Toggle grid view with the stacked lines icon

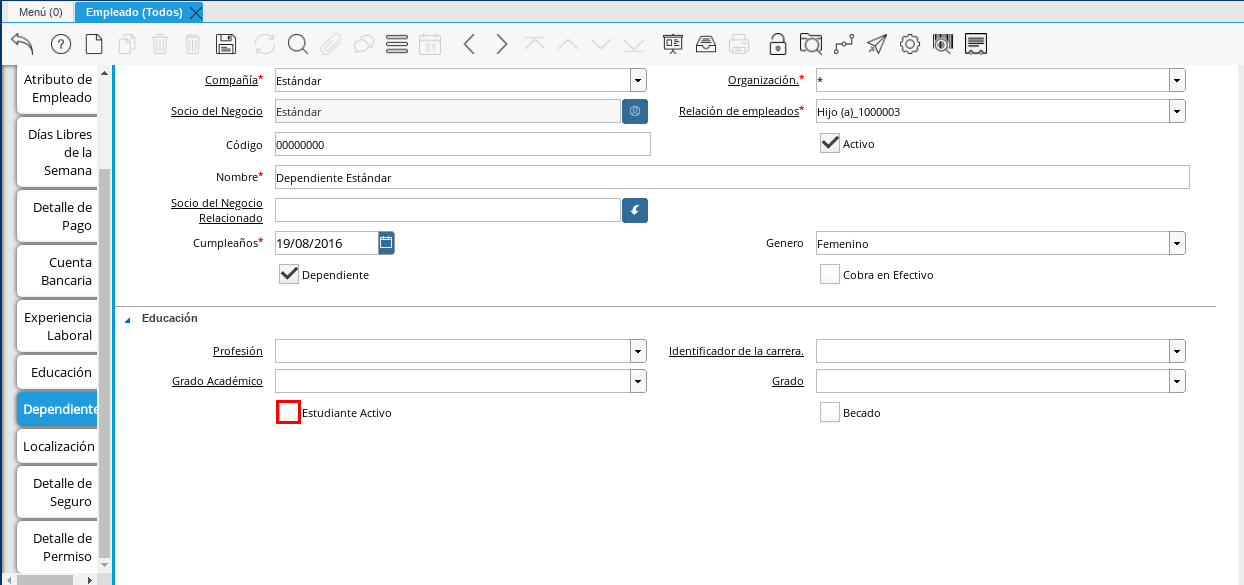tap(396, 44)
